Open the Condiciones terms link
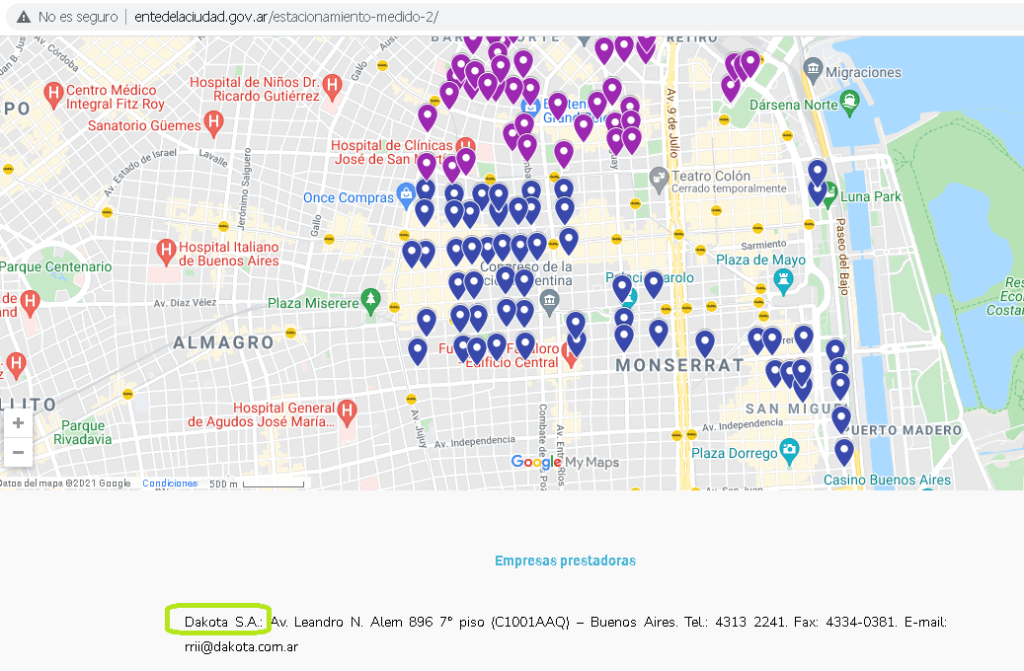Screen dimensions: 1024x671 click(x=169, y=483)
